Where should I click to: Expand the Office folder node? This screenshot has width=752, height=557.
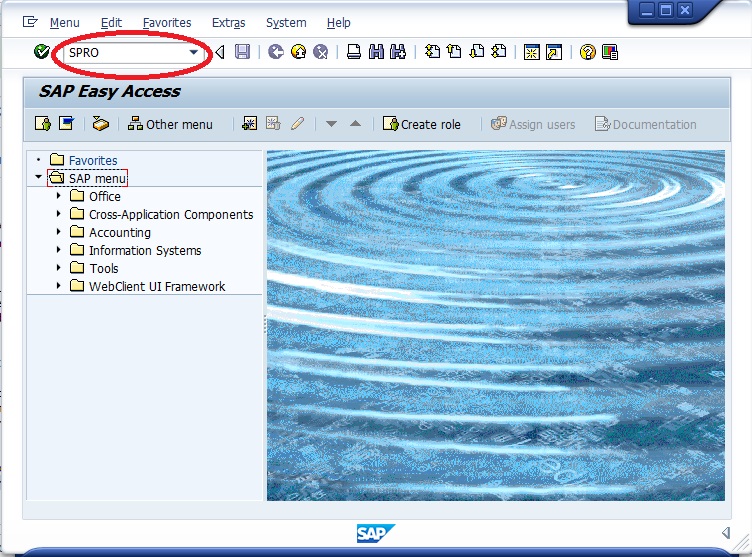point(59,196)
